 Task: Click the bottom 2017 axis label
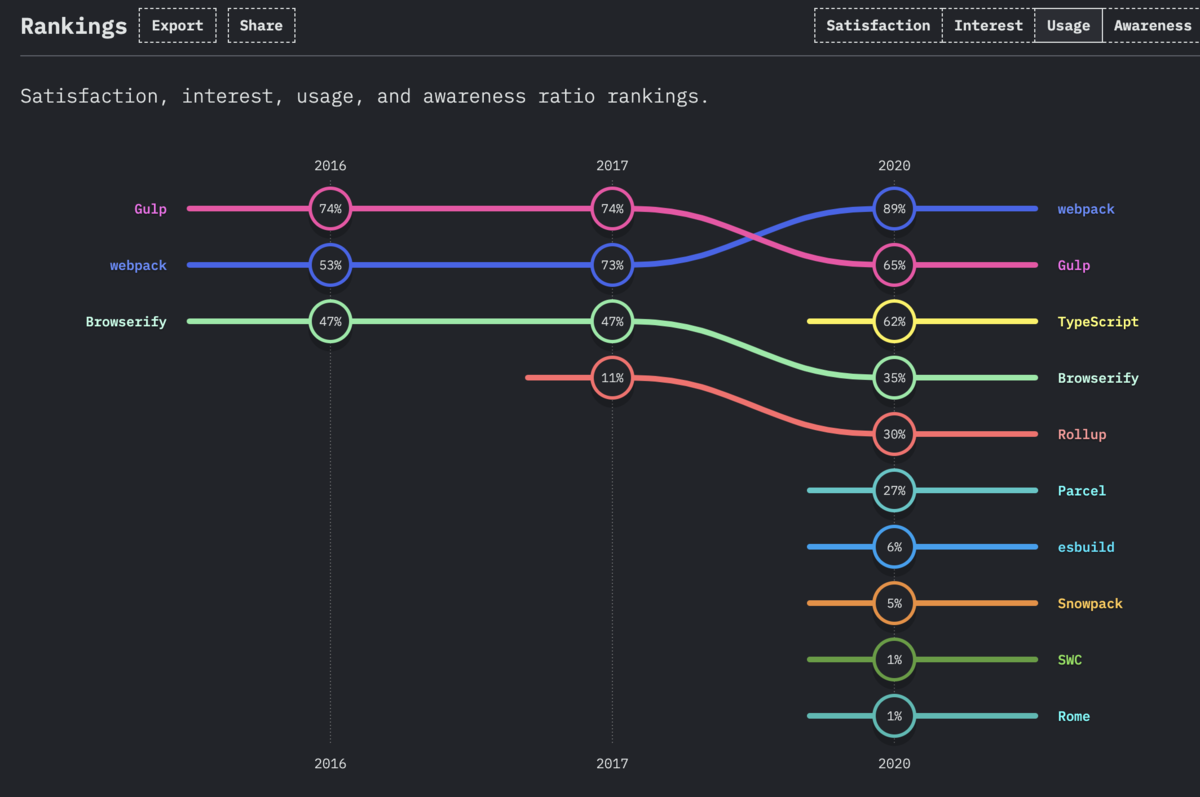tap(612, 763)
